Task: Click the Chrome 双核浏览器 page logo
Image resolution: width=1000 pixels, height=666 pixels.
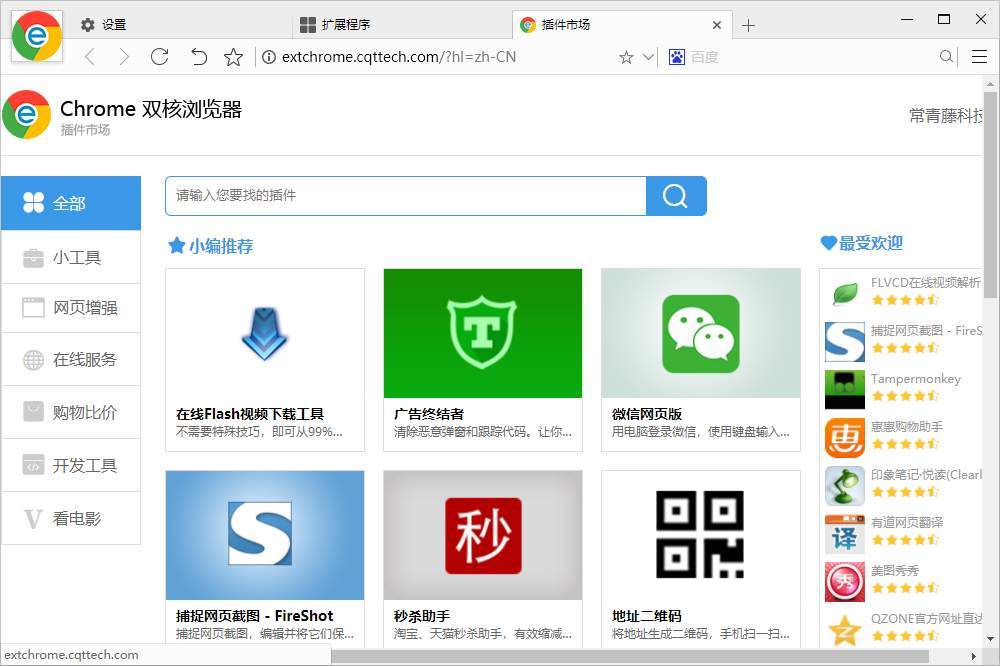Action: 26,115
